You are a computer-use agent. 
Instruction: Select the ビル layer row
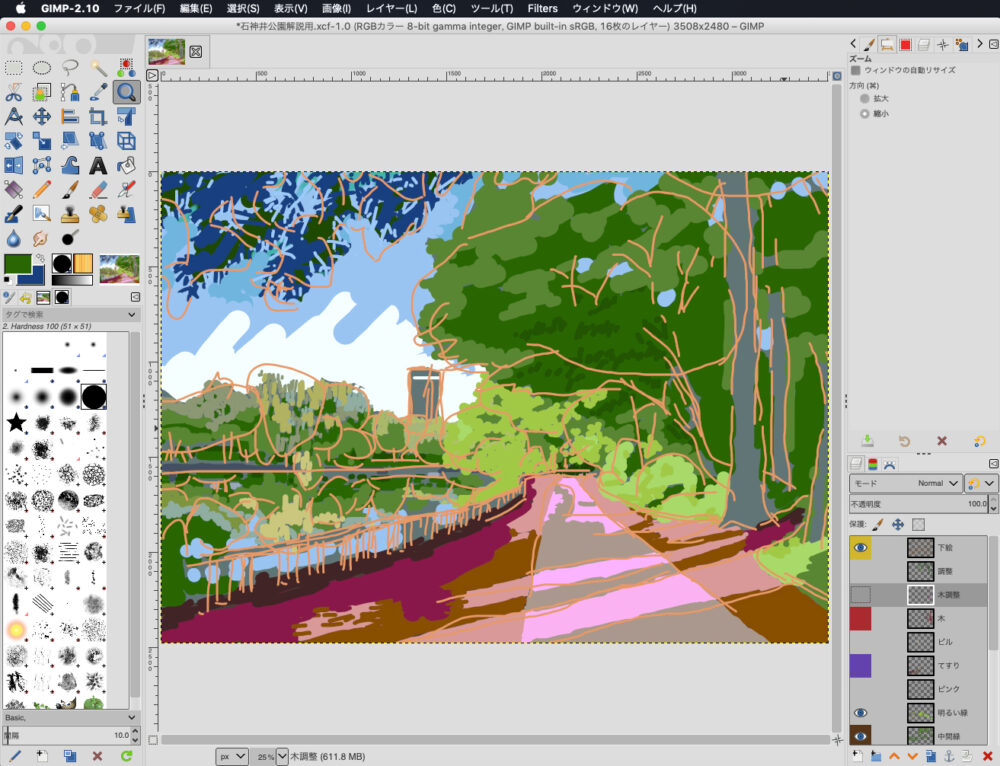[x=945, y=642]
